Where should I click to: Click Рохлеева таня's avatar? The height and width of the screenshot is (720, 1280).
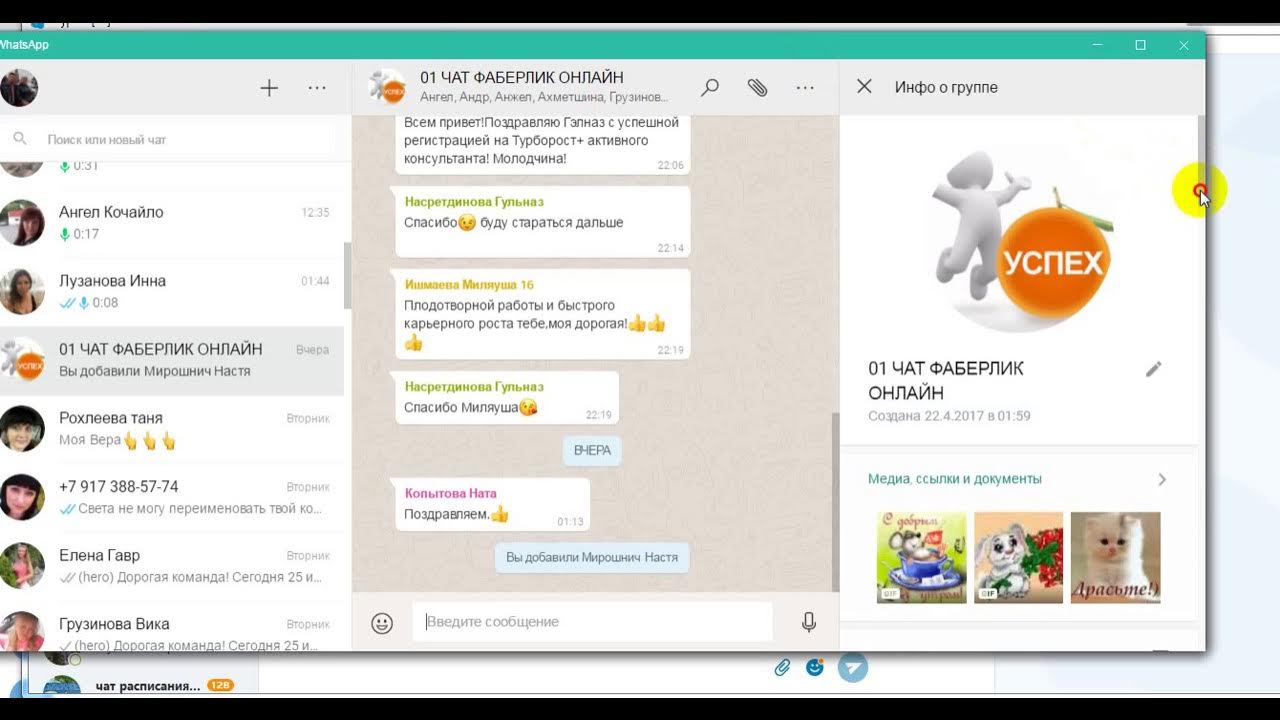tap(22, 429)
